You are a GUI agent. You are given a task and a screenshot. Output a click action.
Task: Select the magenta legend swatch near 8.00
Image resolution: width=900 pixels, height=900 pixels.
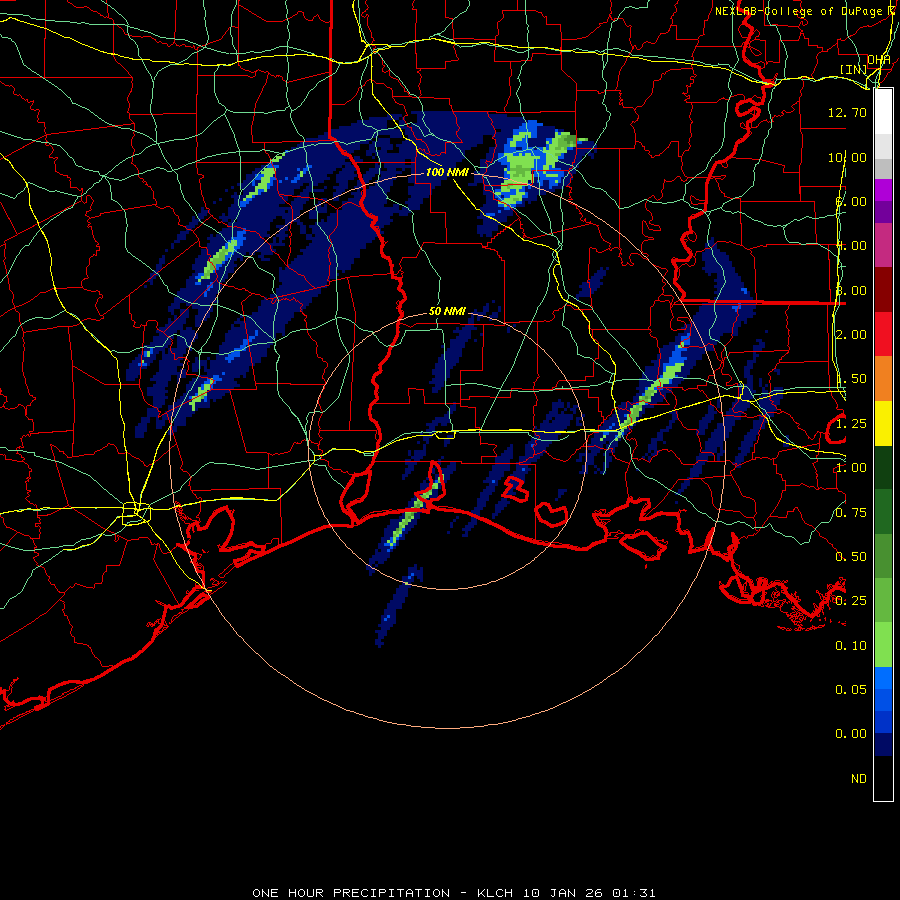pos(883,190)
